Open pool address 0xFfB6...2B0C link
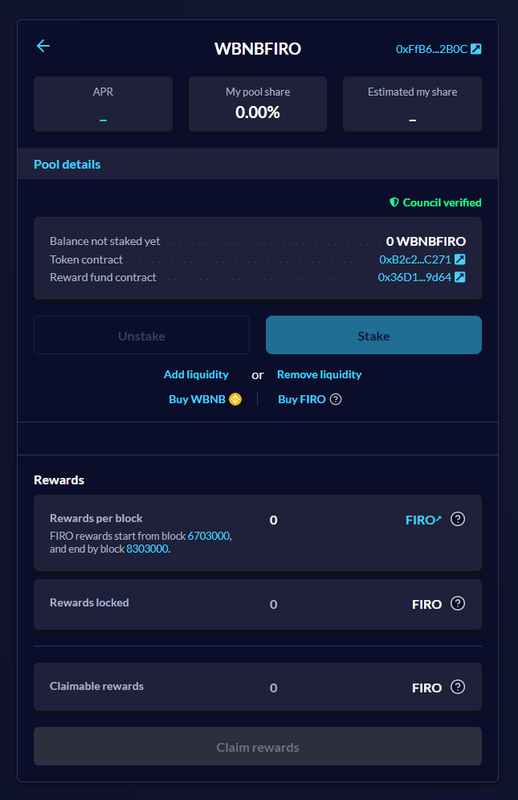The height and width of the screenshot is (800, 518). (x=431, y=49)
